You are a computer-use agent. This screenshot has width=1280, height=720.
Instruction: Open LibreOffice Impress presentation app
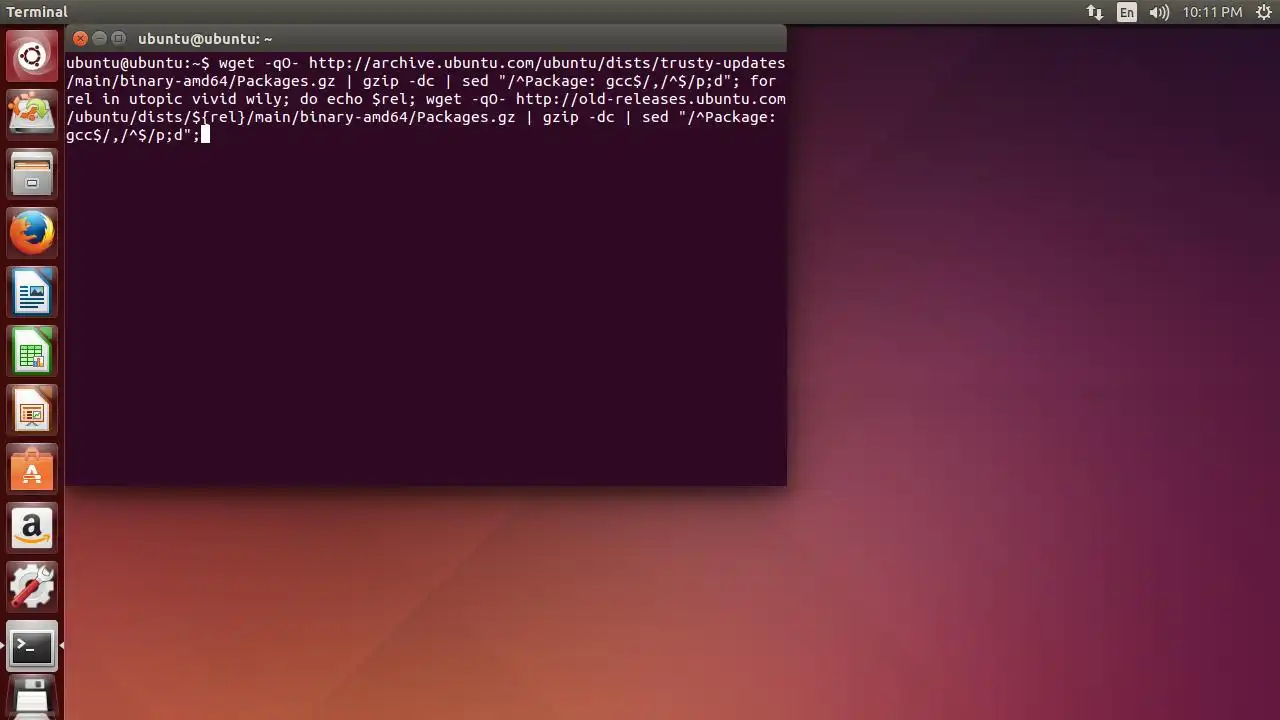coord(32,411)
